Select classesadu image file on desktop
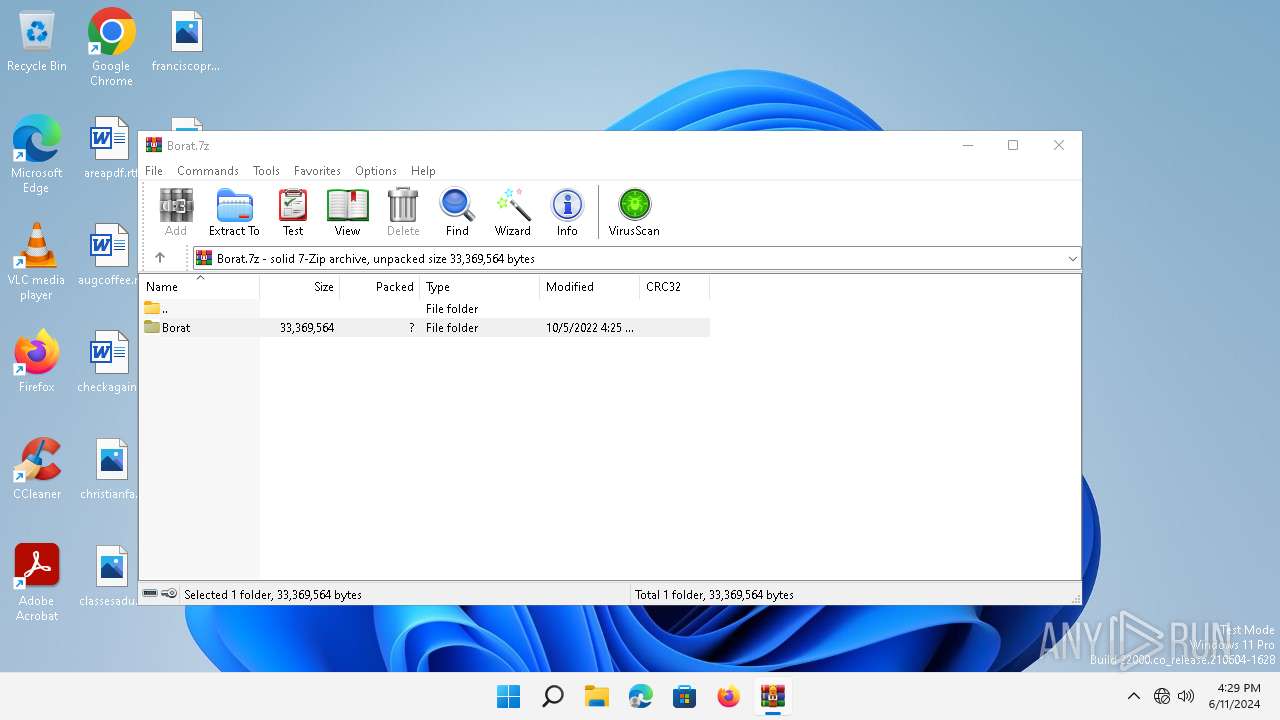The height and width of the screenshot is (720, 1280). [110, 577]
